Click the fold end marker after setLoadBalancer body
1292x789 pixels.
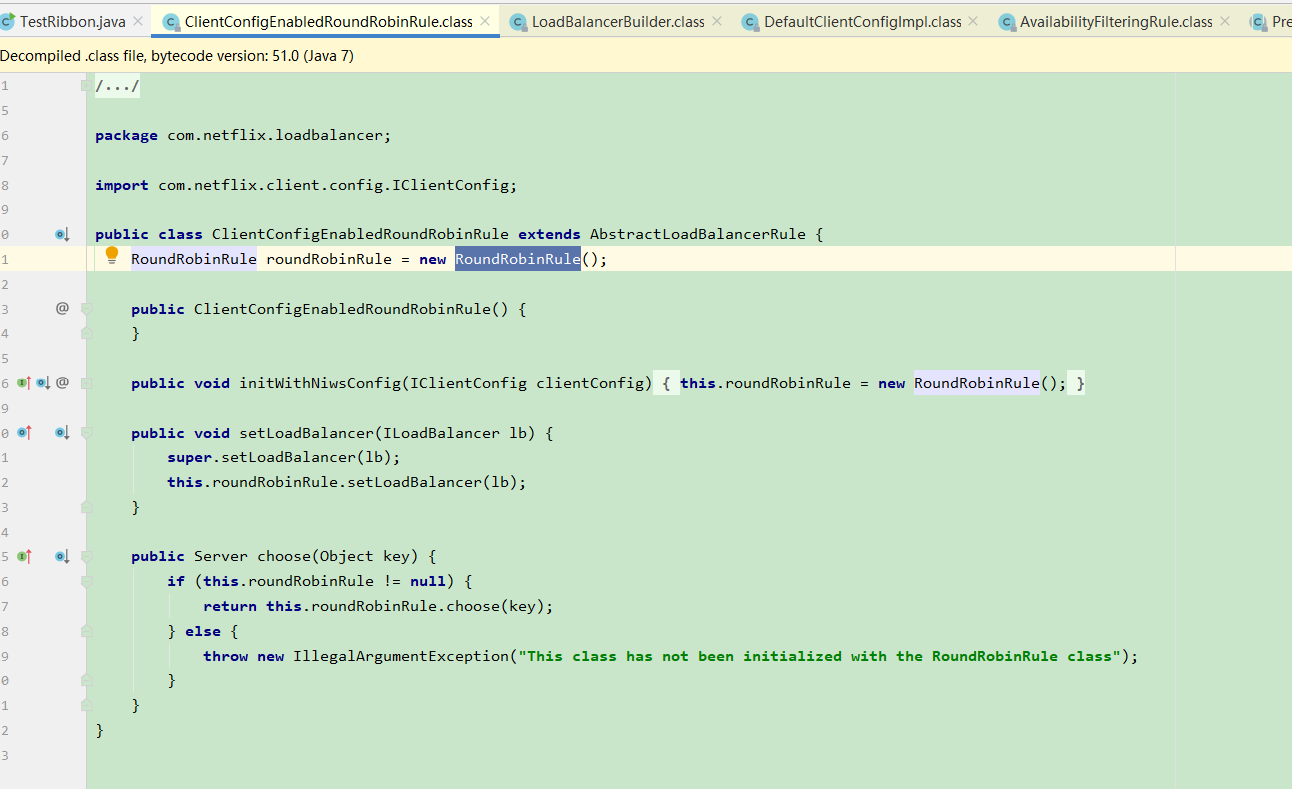[86, 507]
